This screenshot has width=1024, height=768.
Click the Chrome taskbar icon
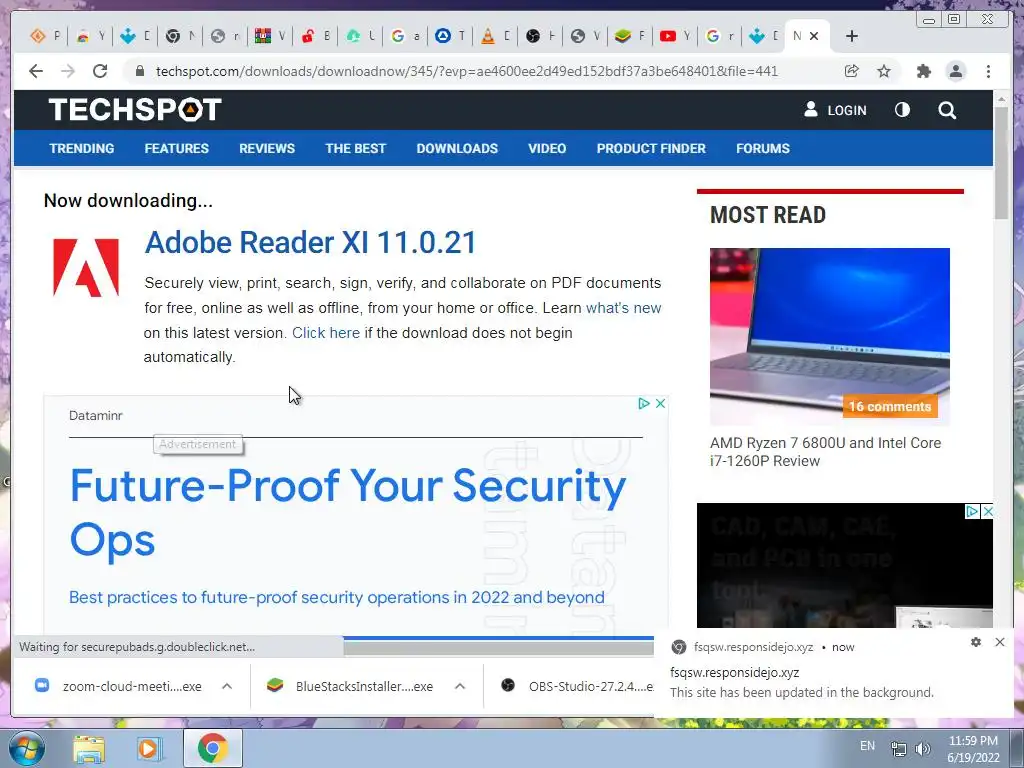(212, 748)
